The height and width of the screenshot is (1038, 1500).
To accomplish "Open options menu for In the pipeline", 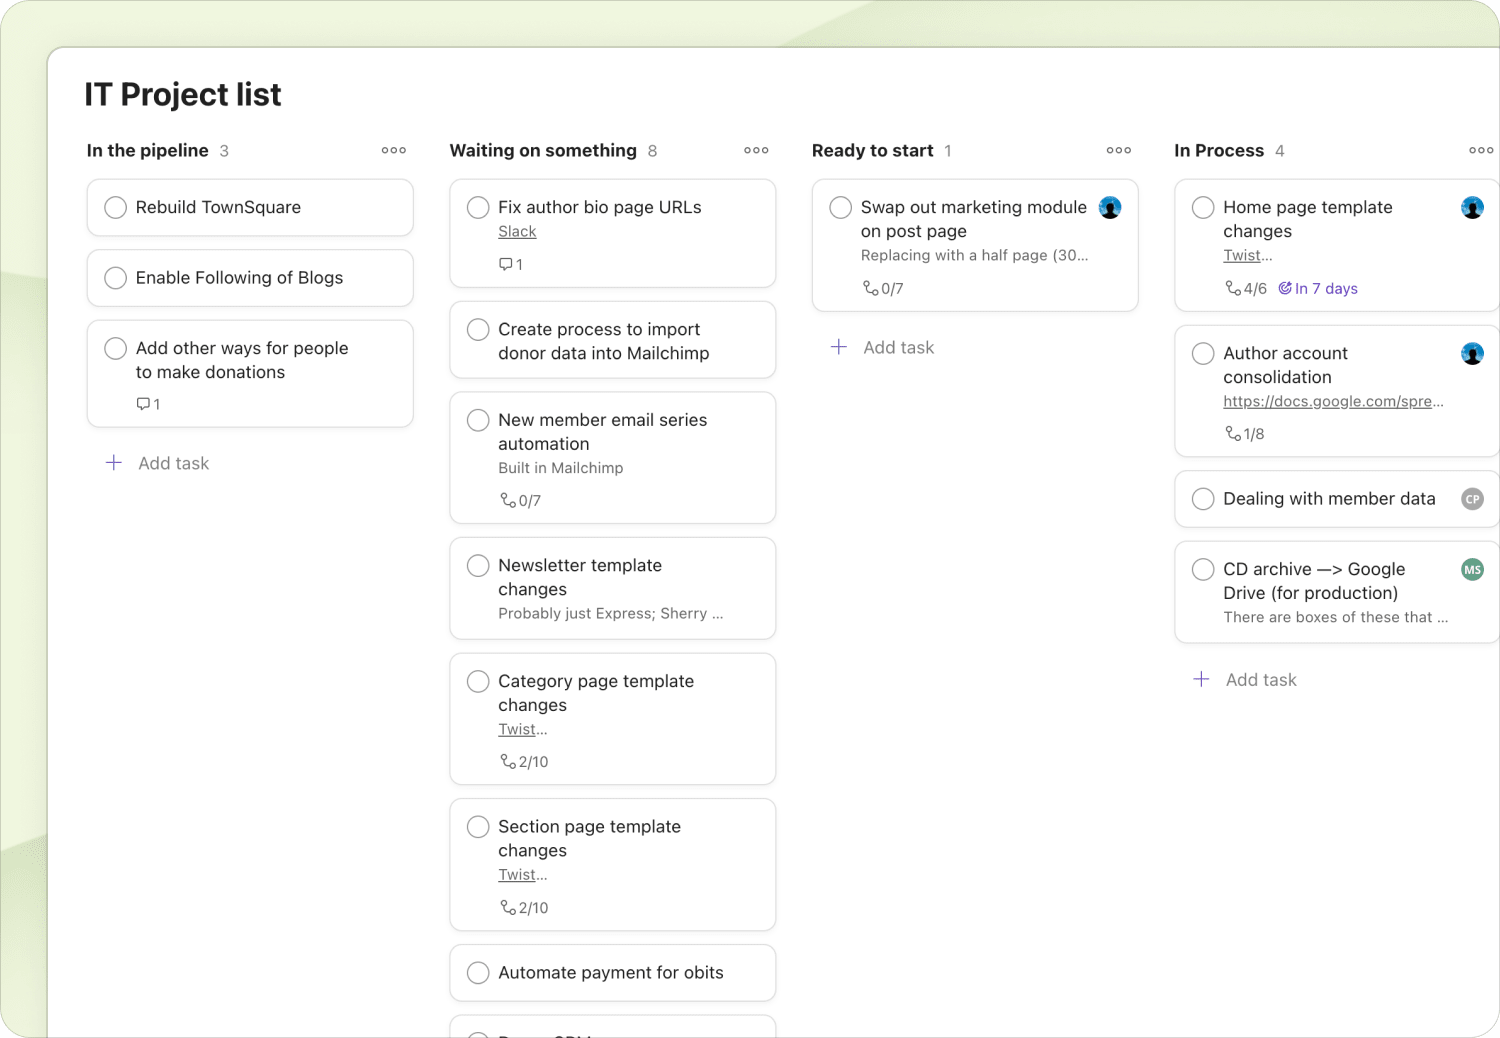I will [394, 151].
